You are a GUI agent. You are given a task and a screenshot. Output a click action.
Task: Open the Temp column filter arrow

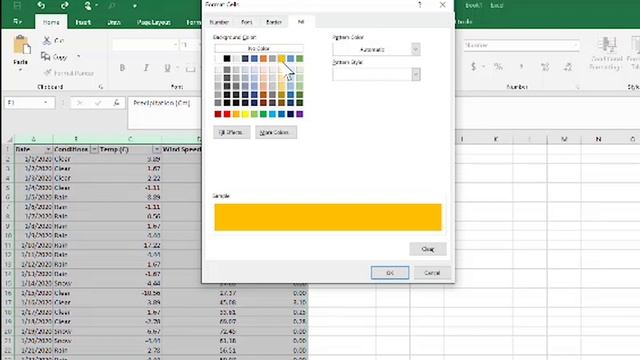click(156, 149)
